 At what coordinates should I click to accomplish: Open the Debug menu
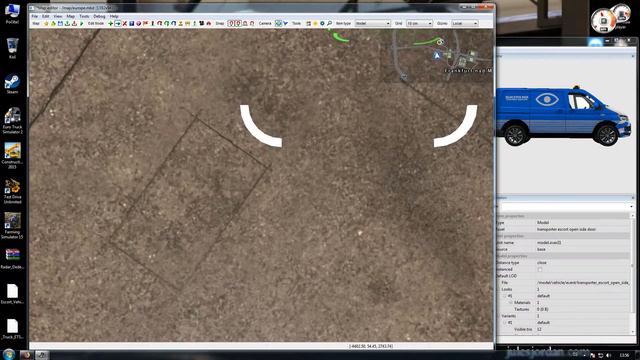[x=99, y=16]
